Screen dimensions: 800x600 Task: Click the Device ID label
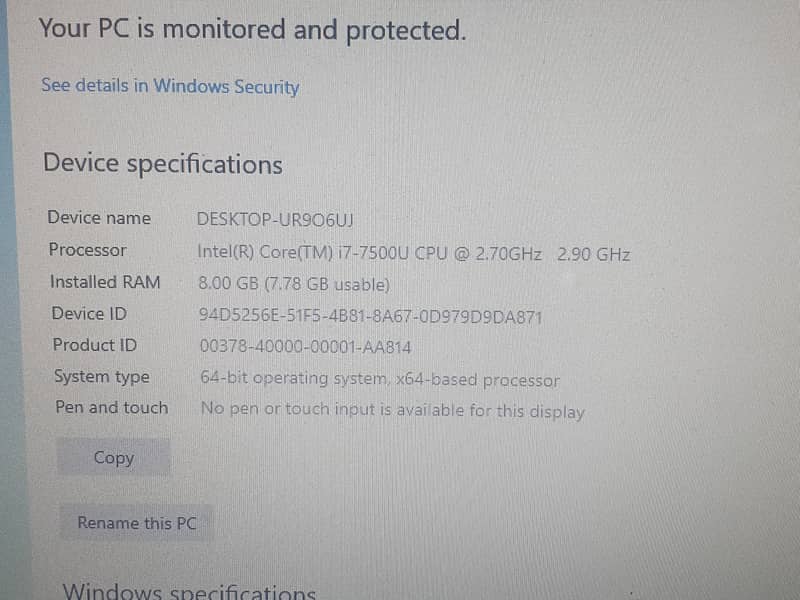[x=89, y=314]
